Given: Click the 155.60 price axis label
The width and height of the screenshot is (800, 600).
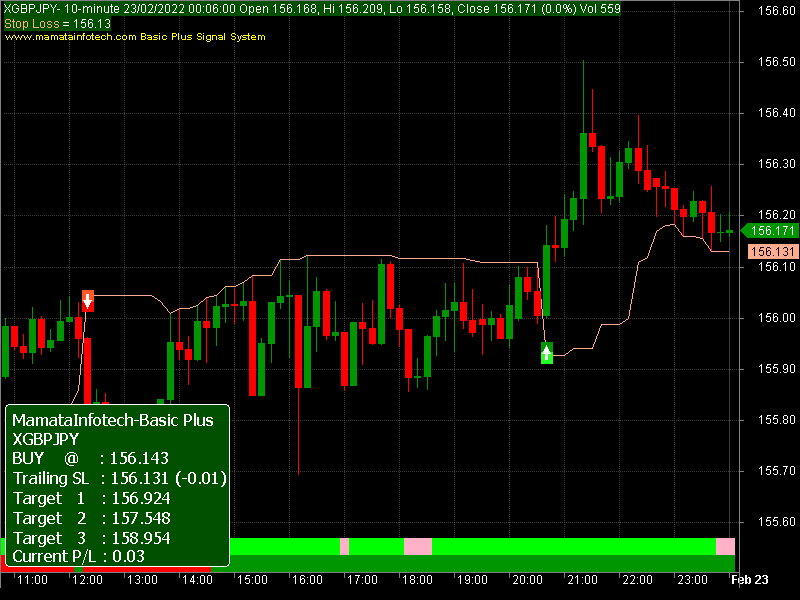Looking at the screenshot, I should tap(777, 521).
